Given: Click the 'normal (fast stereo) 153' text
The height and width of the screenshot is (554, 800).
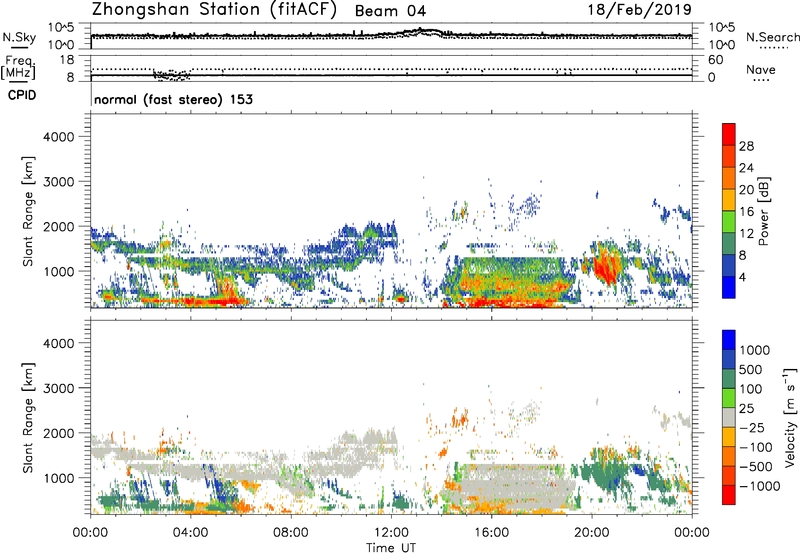Looking at the screenshot, I should [x=173, y=99].
